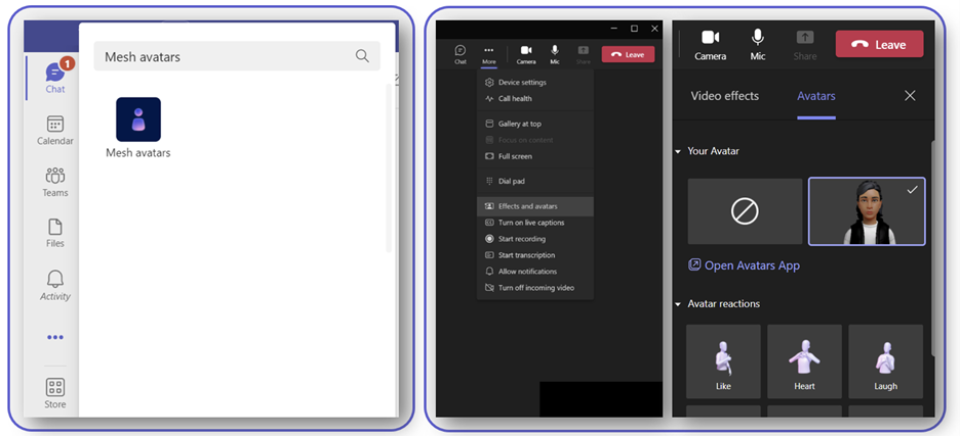Click the Mesh avatars app icon

[x=138, y=120]
